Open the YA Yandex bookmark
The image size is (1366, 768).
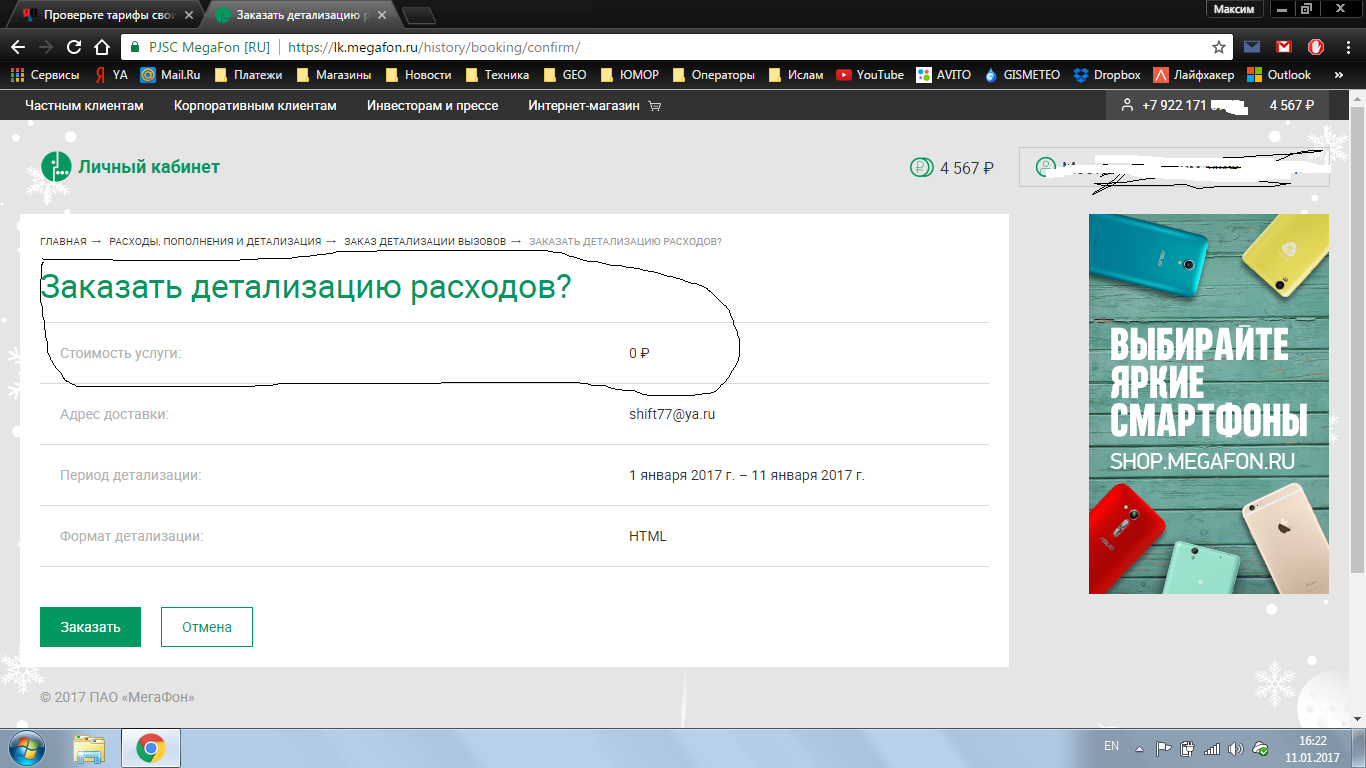111,75
